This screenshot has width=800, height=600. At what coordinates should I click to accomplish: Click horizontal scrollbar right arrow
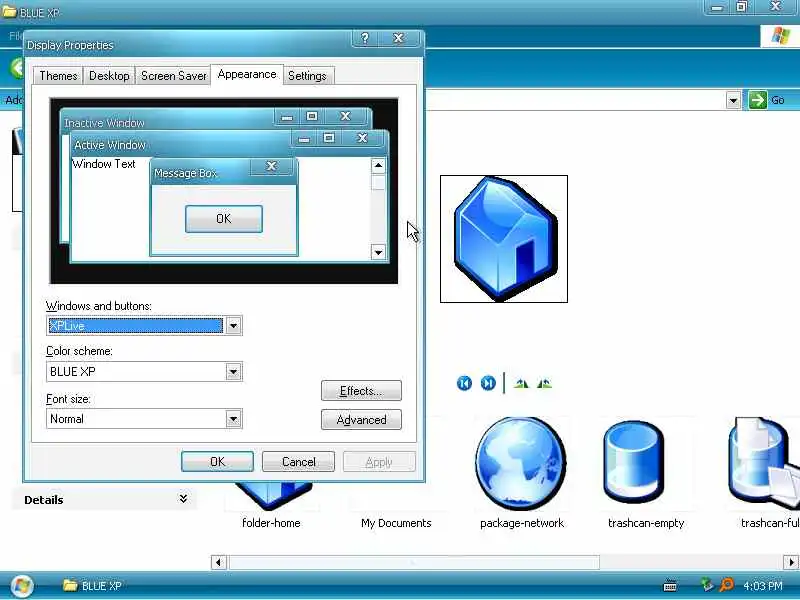click(791, 562)
